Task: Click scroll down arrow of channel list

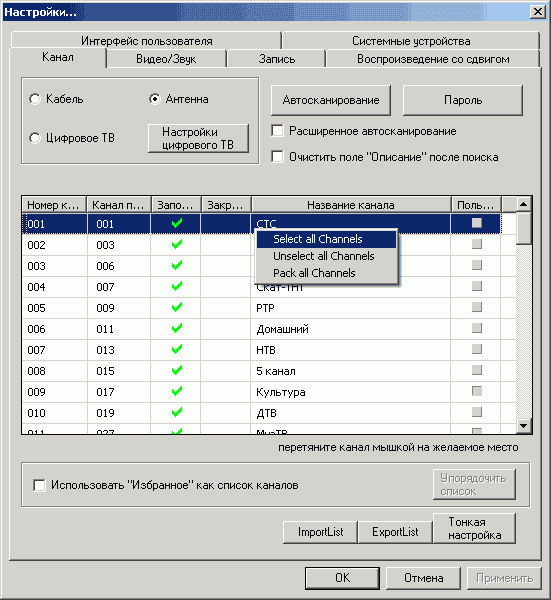Action: (x=523, y=425)
